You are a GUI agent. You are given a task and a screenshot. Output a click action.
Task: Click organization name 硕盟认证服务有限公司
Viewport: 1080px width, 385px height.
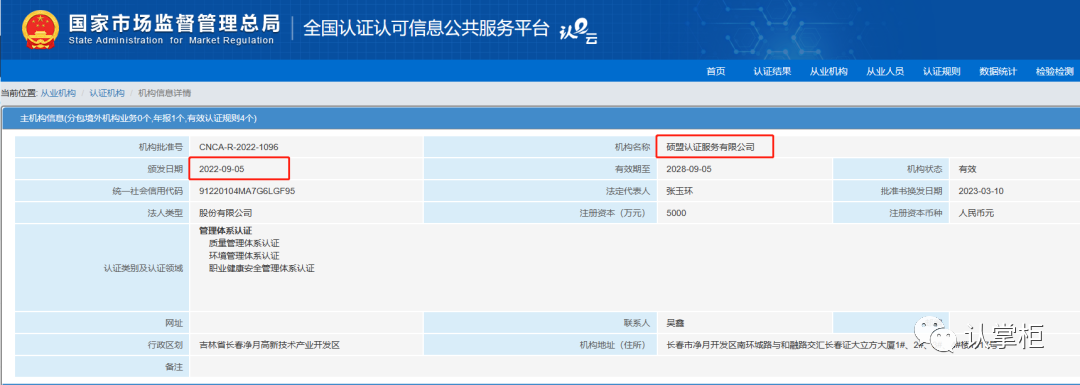tap(710, 147)
